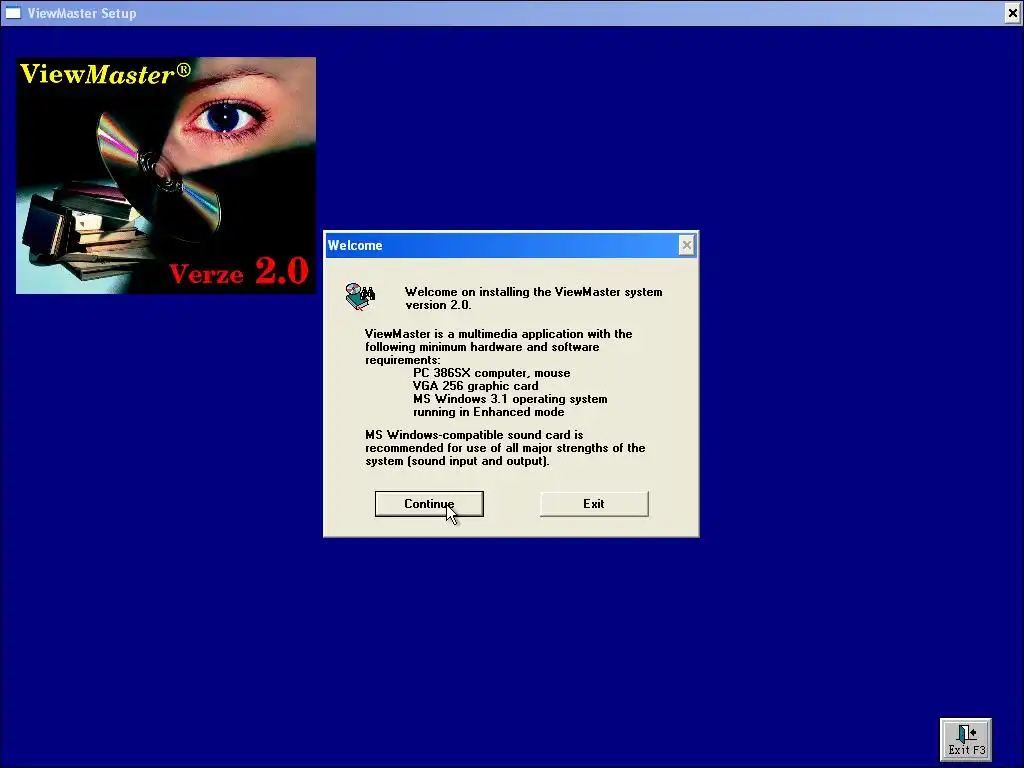This screenshot has width=1024, height=768.
Task: Click the CD and binoculars setup icon
Action: [x=360, y=296]
